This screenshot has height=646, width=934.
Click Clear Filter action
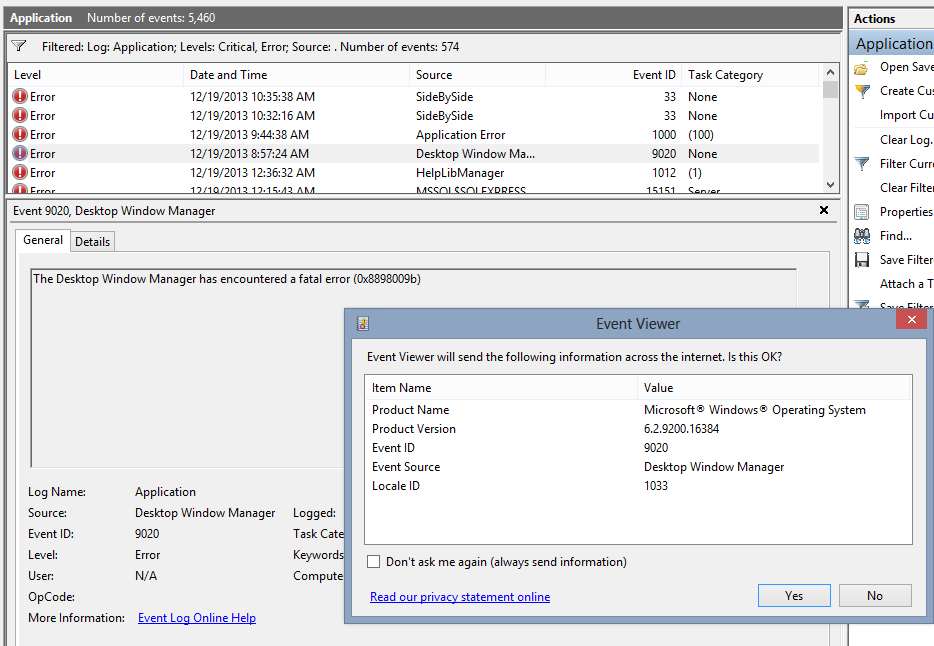coord(907,188)
